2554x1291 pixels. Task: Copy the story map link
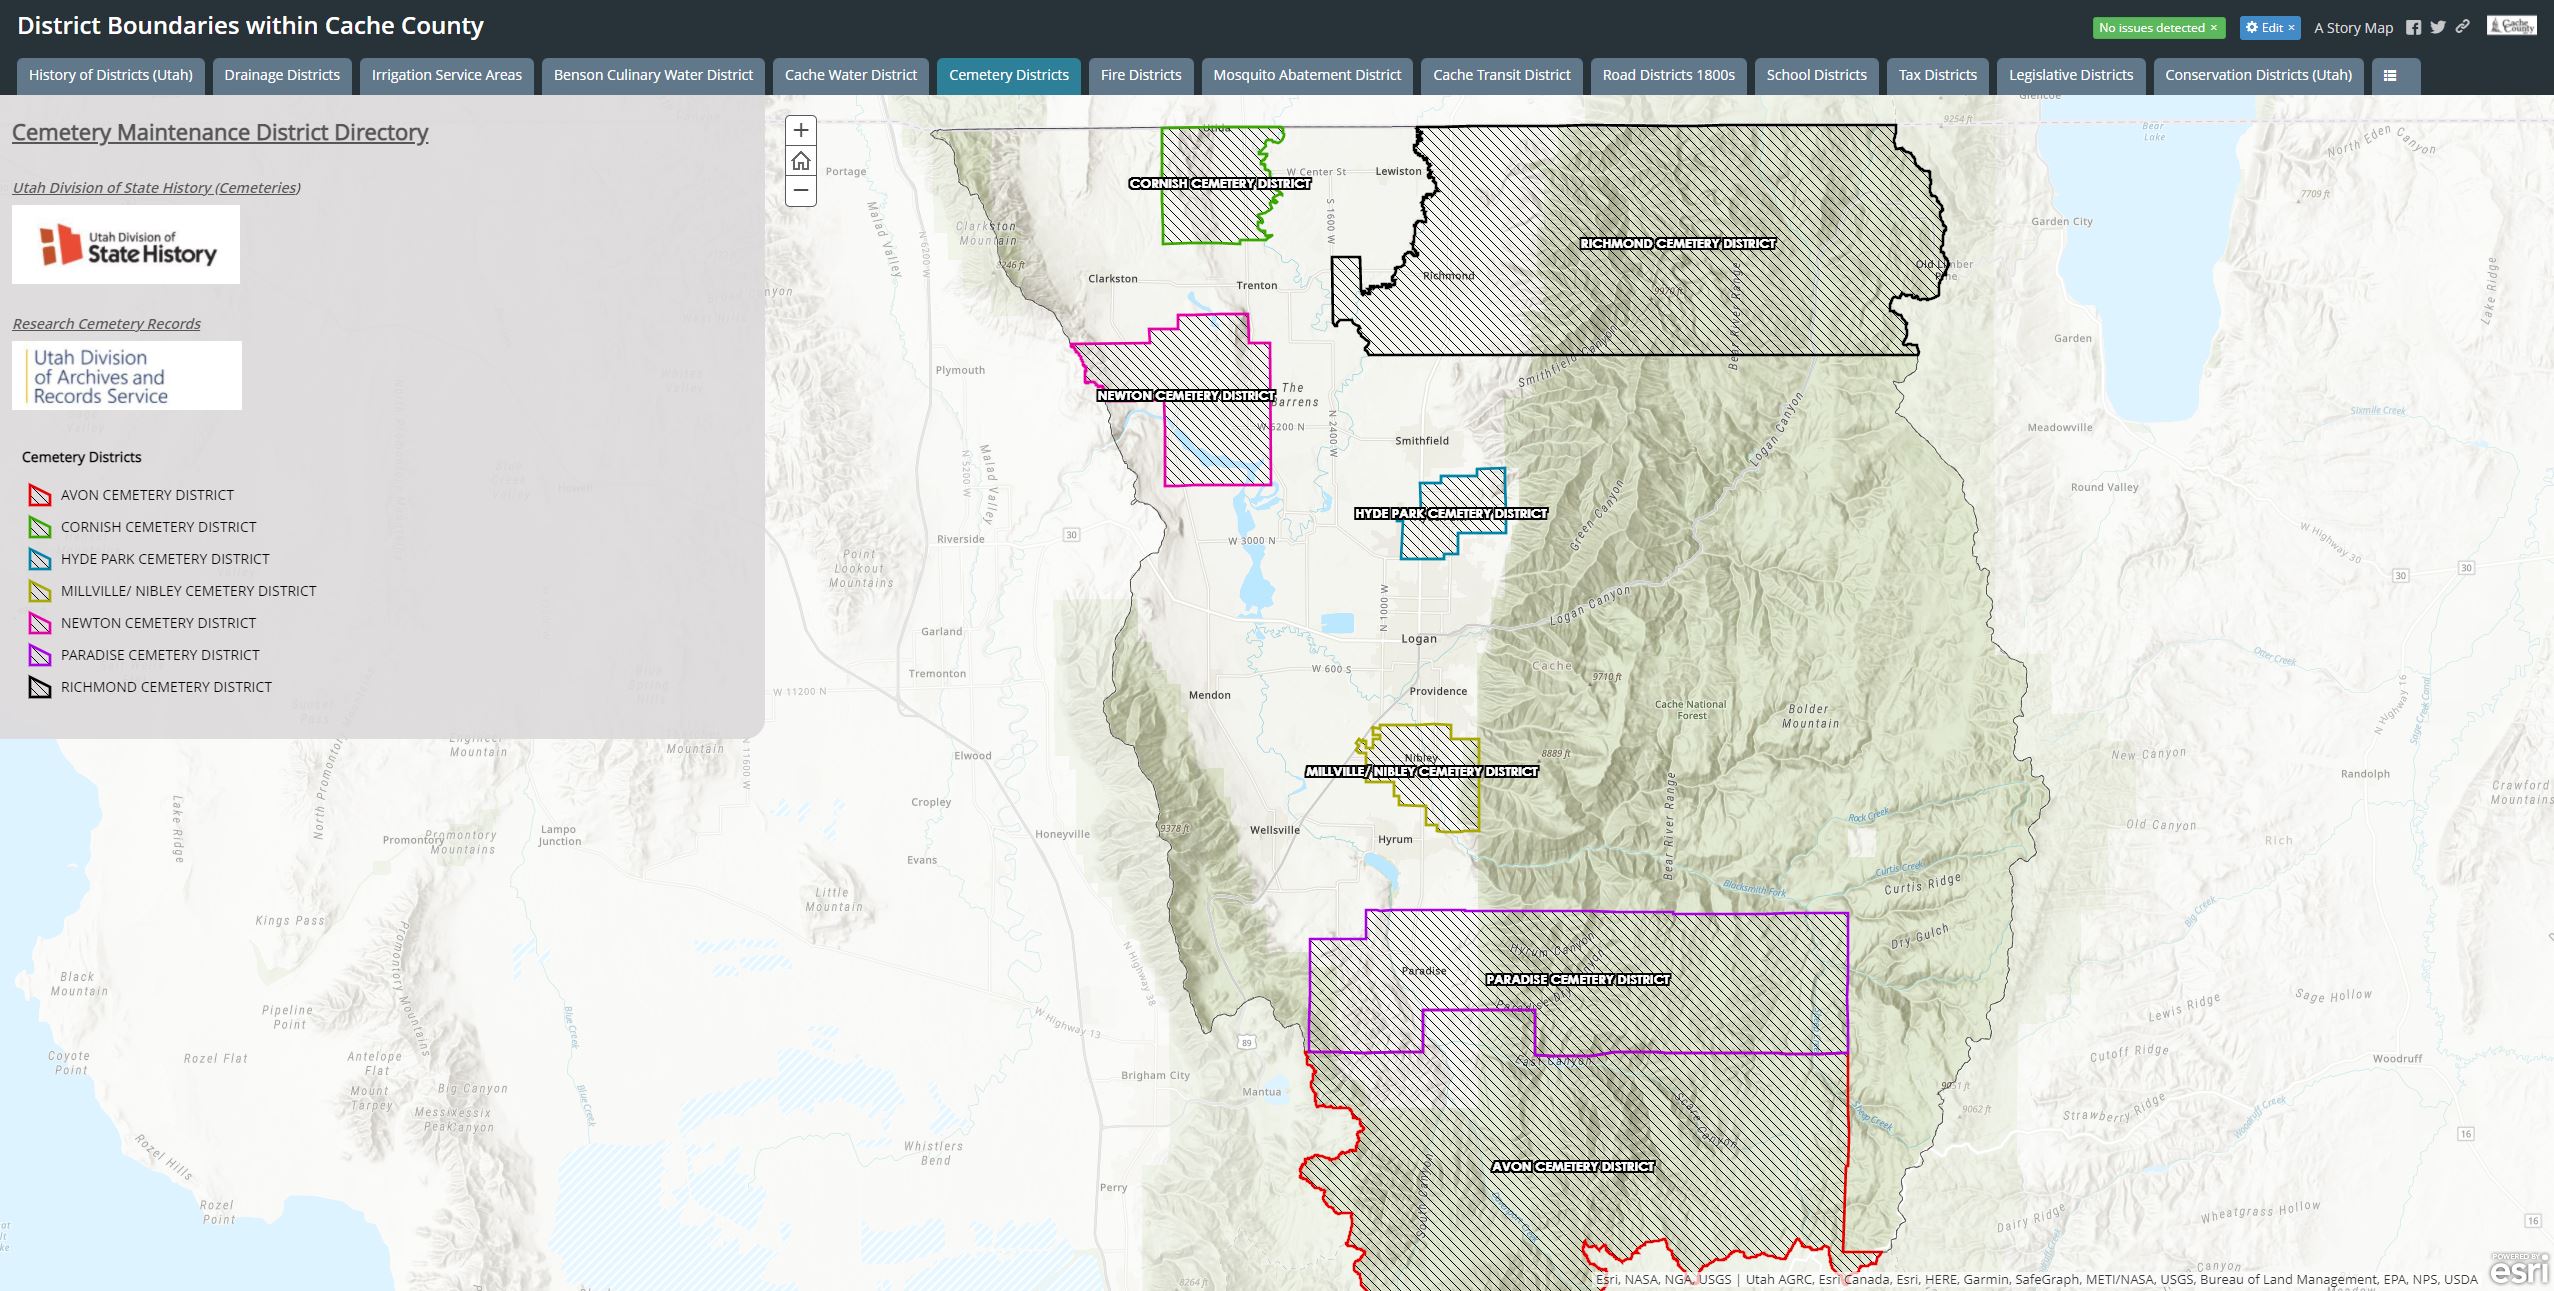pyautogui.click(x=2463, y=27)
